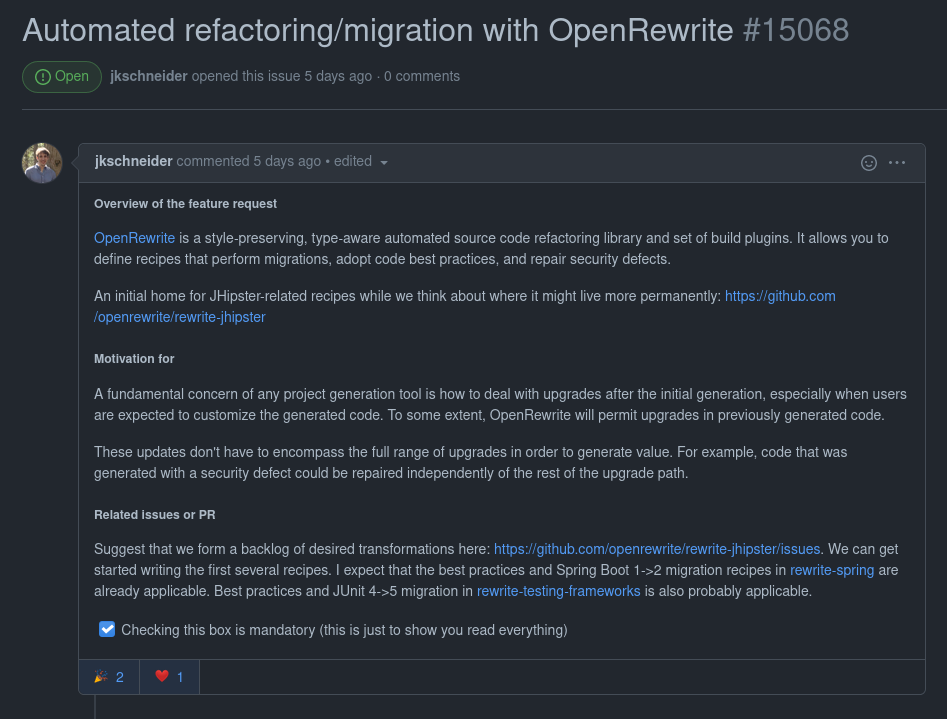Click jkschneider author name in comment header
The image size is (947, 719).
pos(133,161)
